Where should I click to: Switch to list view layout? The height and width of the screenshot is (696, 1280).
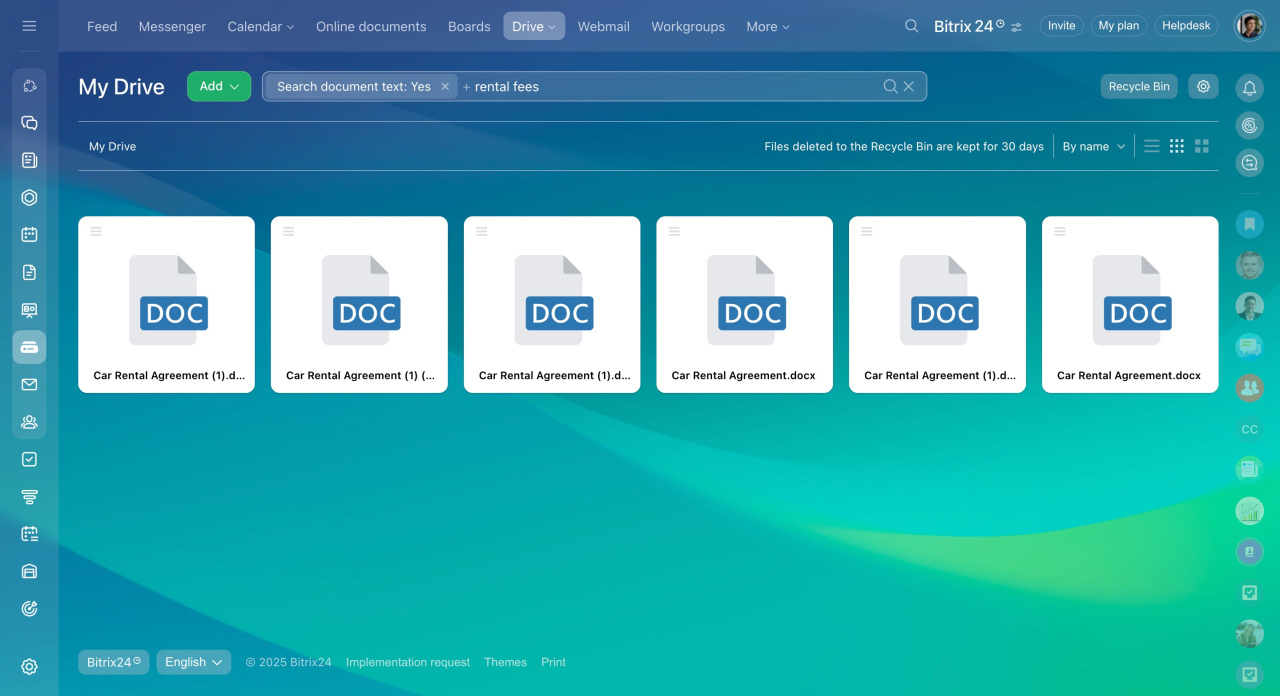[x=1152, y=146]
